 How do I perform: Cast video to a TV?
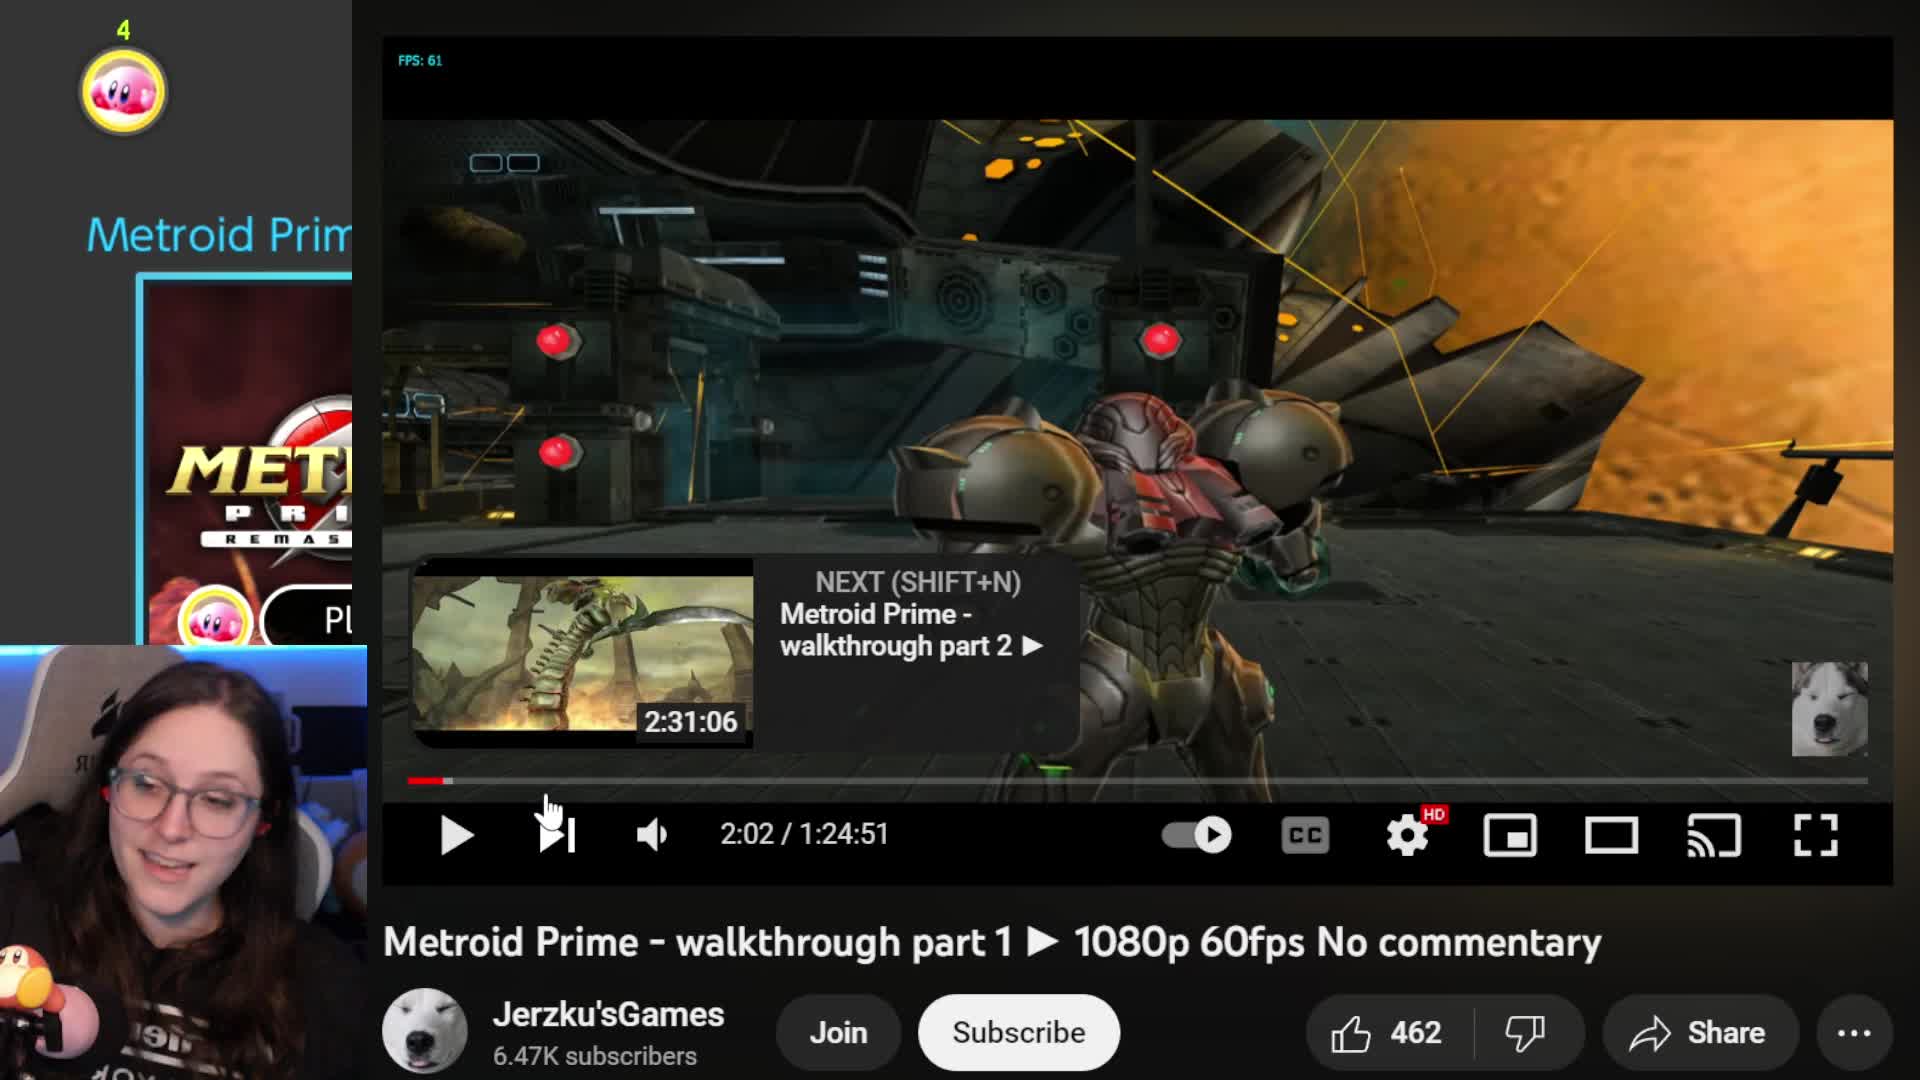click(1714, 835)
